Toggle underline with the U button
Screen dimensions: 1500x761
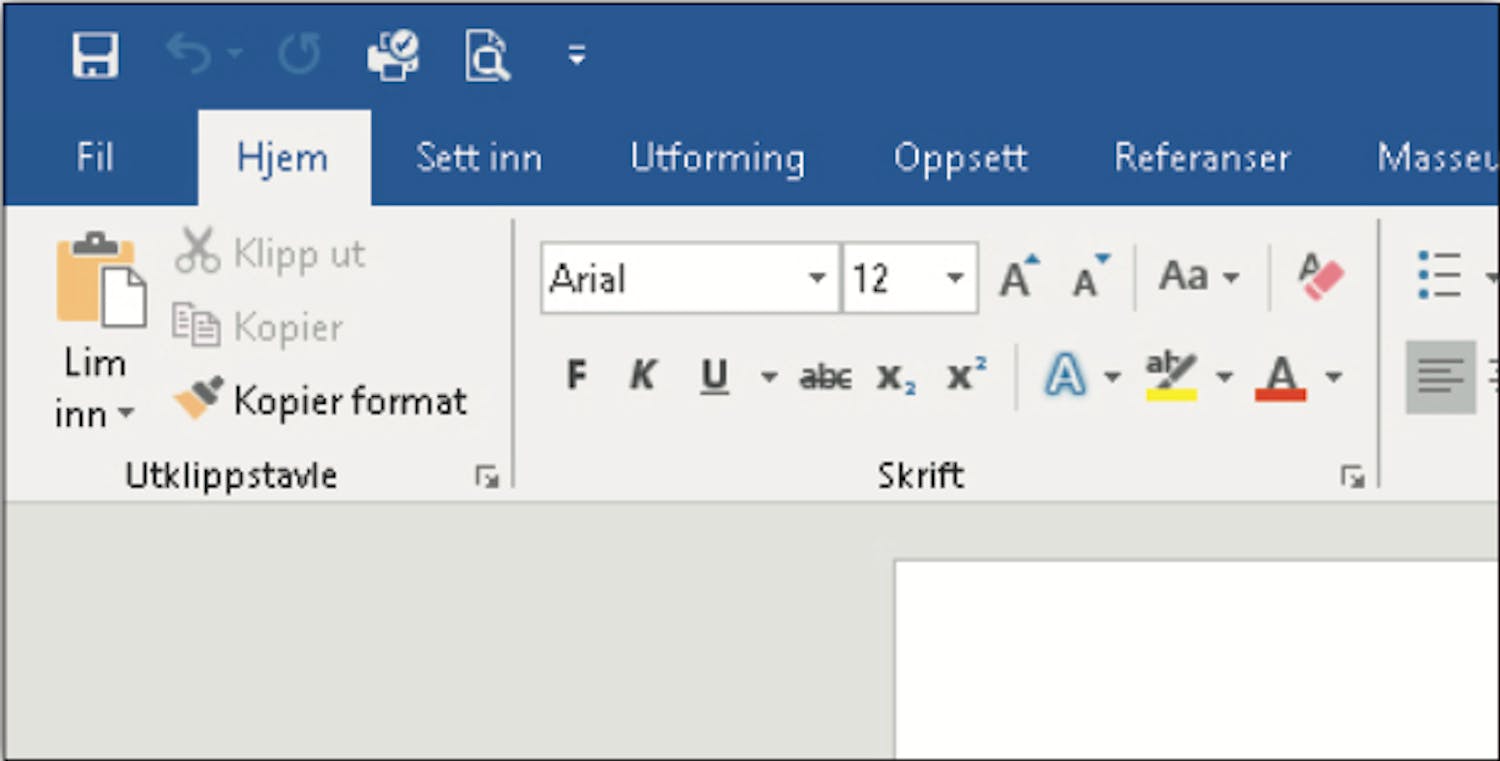[x=714, y=377]
